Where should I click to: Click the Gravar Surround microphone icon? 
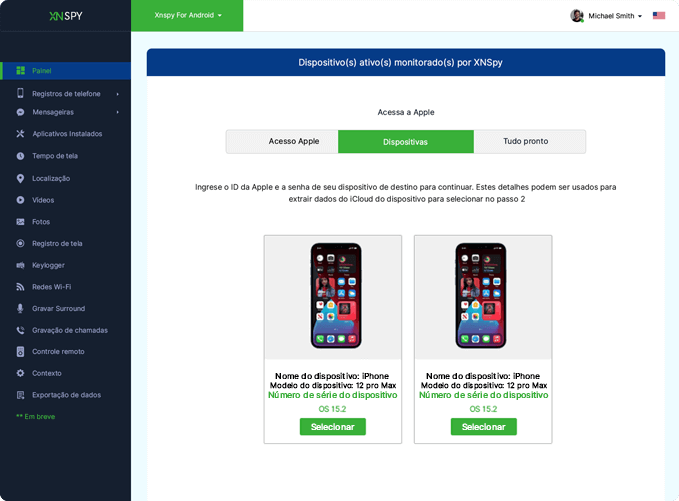[x=20, y=308]
